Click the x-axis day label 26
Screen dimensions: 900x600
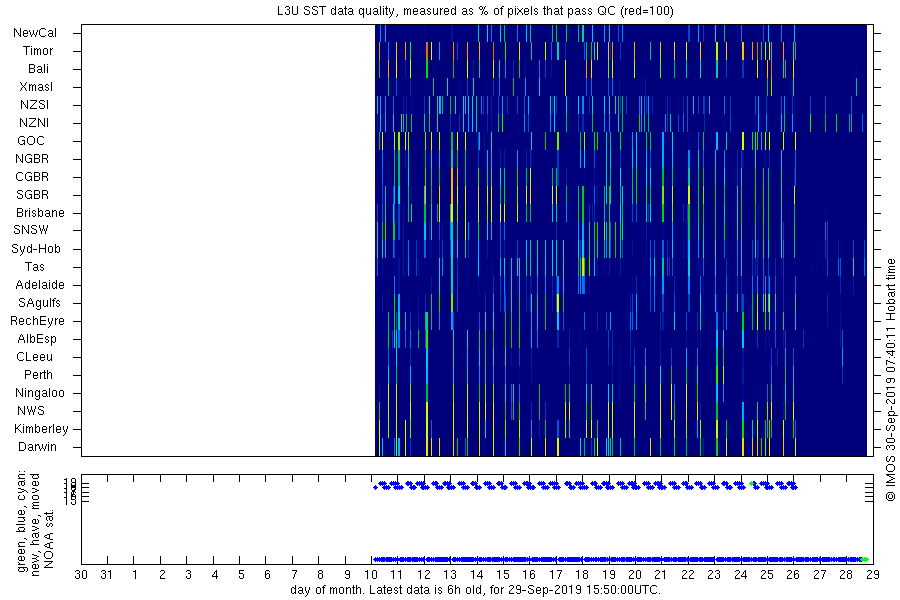tap(793, 575)
